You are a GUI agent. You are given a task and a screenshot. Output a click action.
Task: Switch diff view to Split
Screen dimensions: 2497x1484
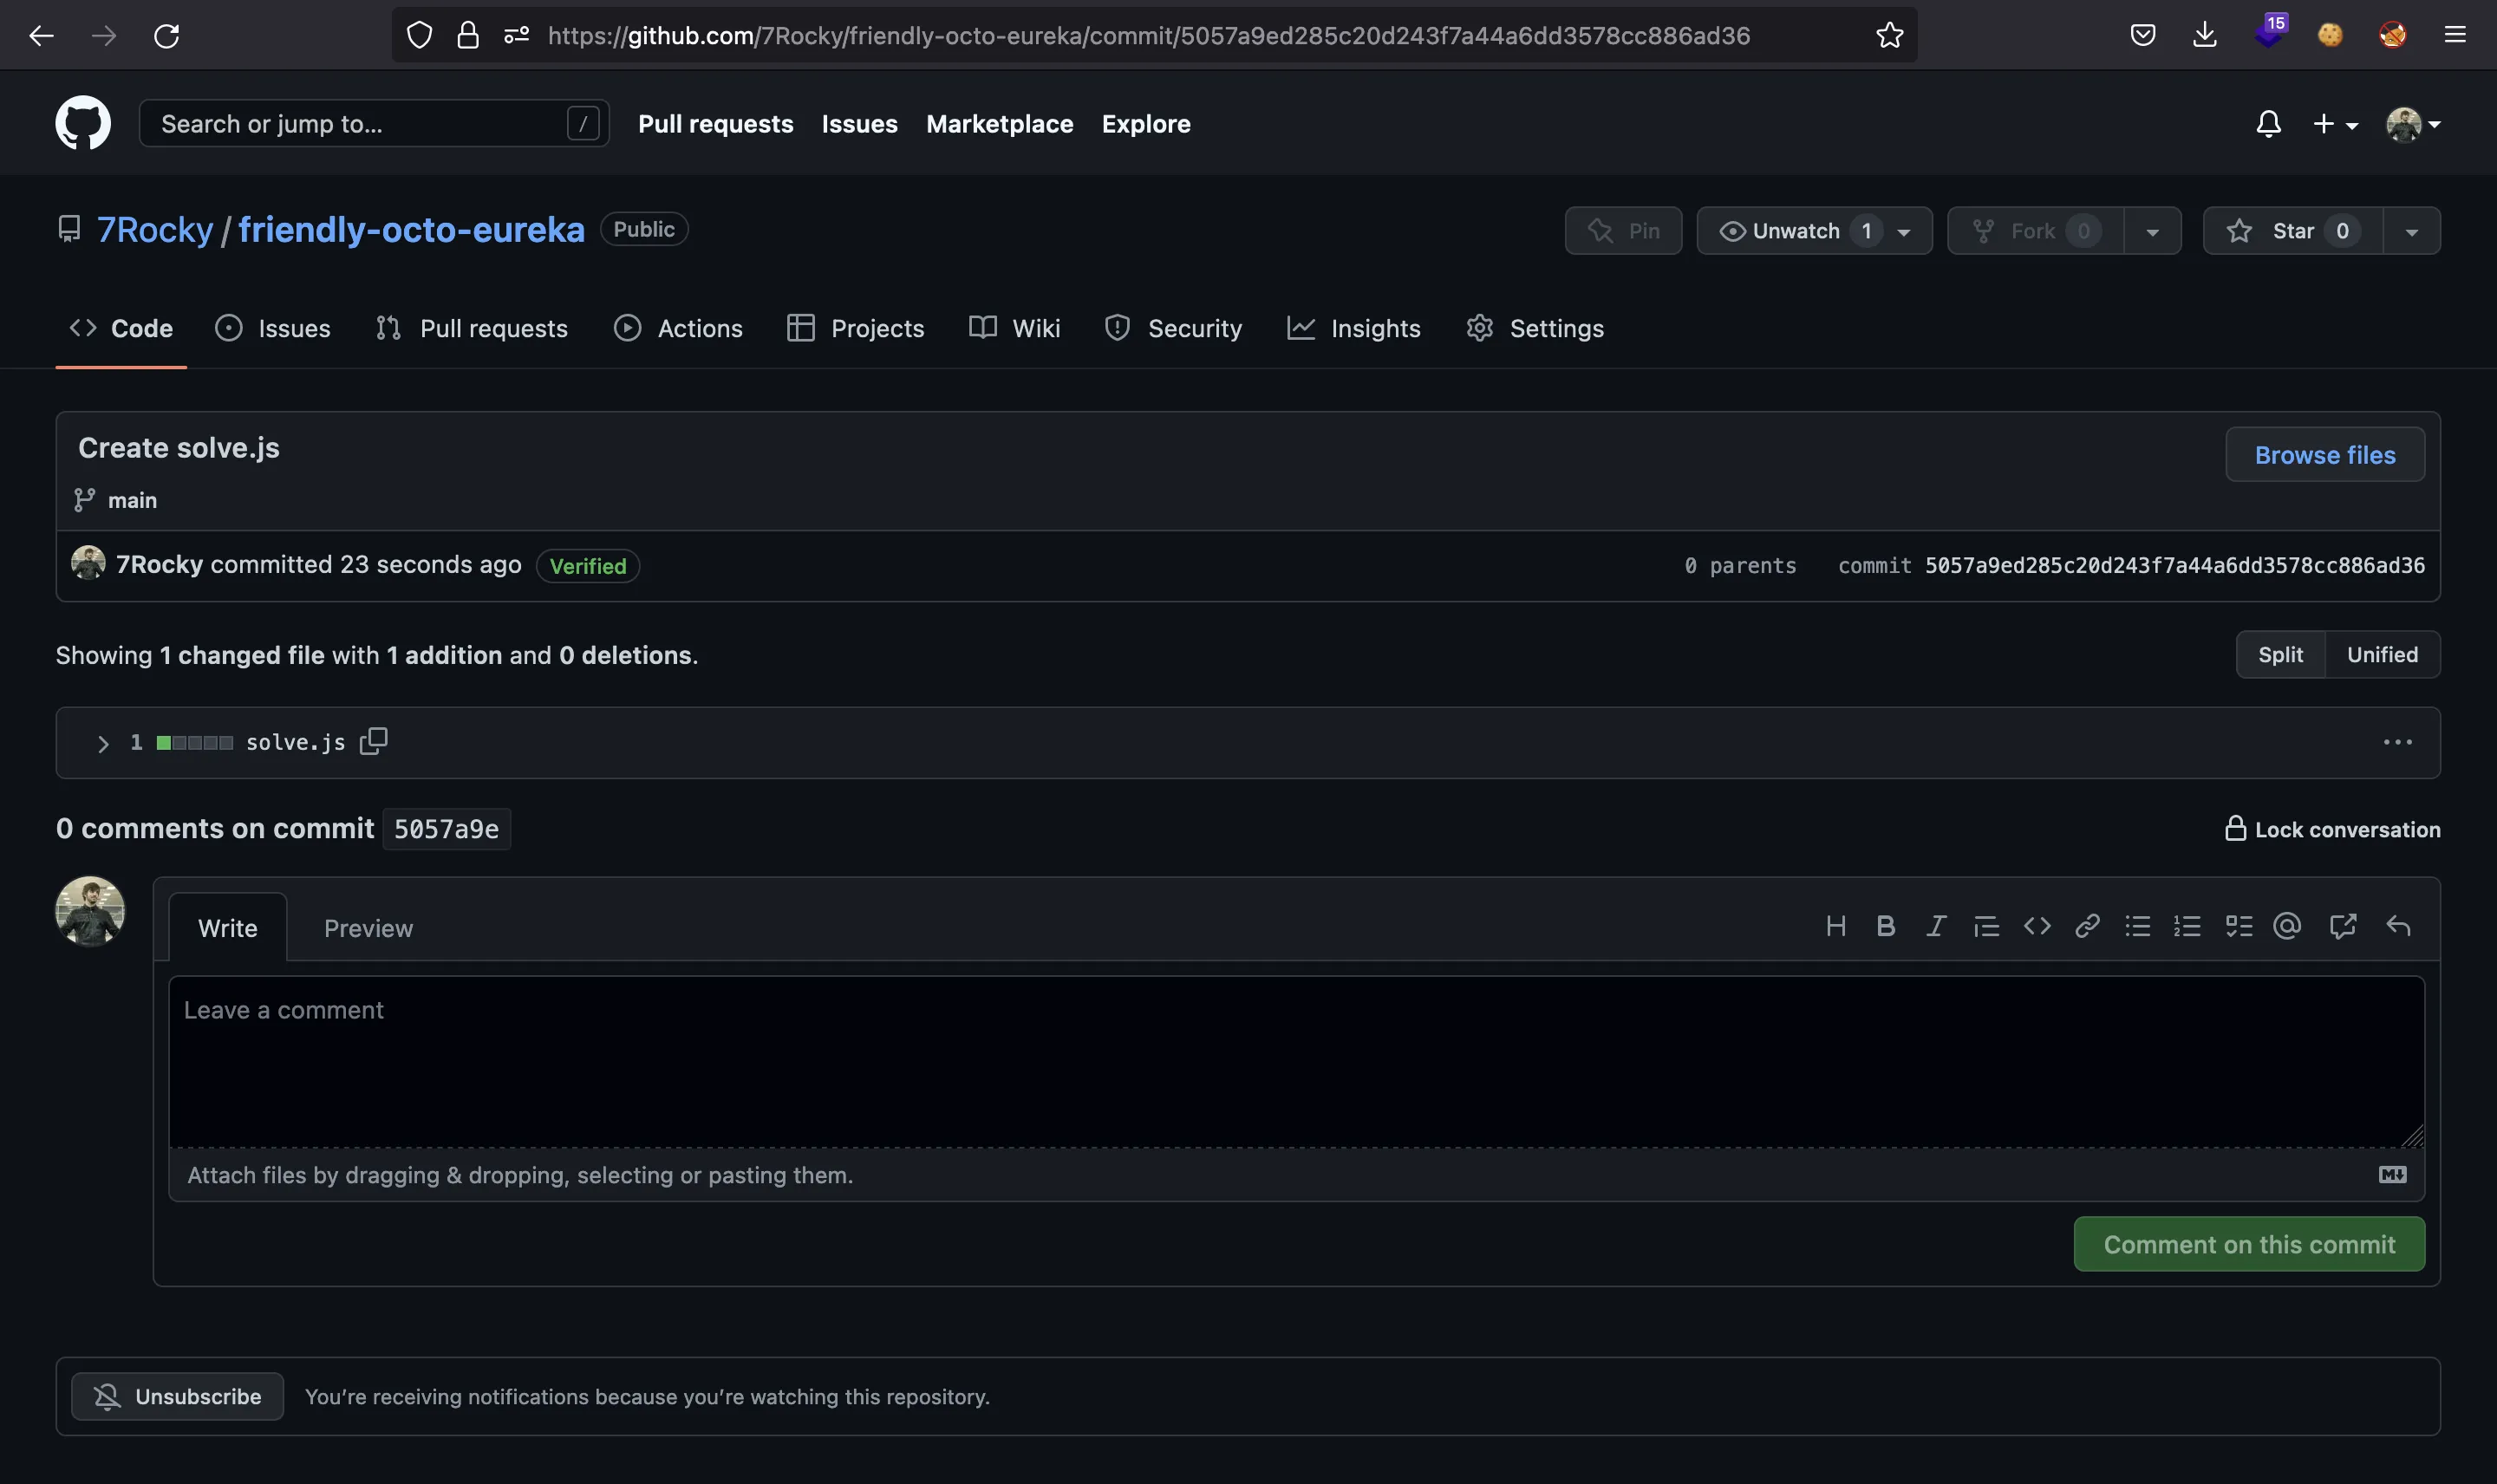coord(2280,655)
